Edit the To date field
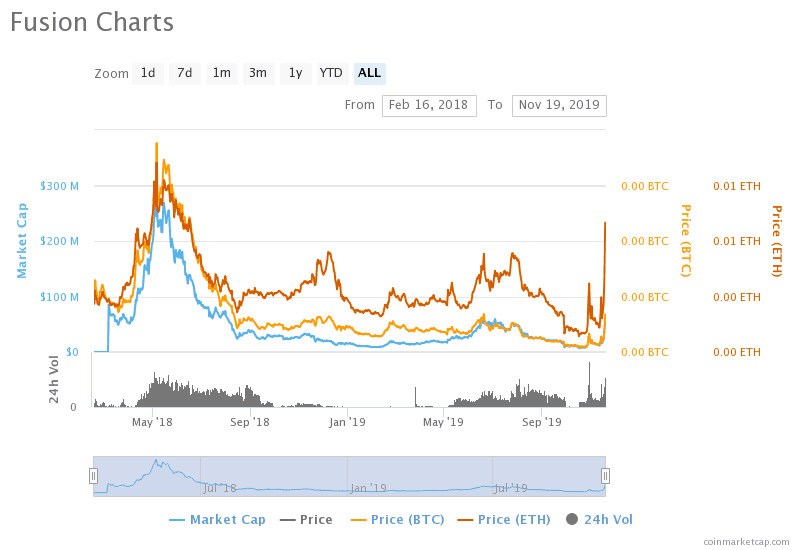Image resolution: width=800 pixels, height=550 pixels. tap(559, 106)
